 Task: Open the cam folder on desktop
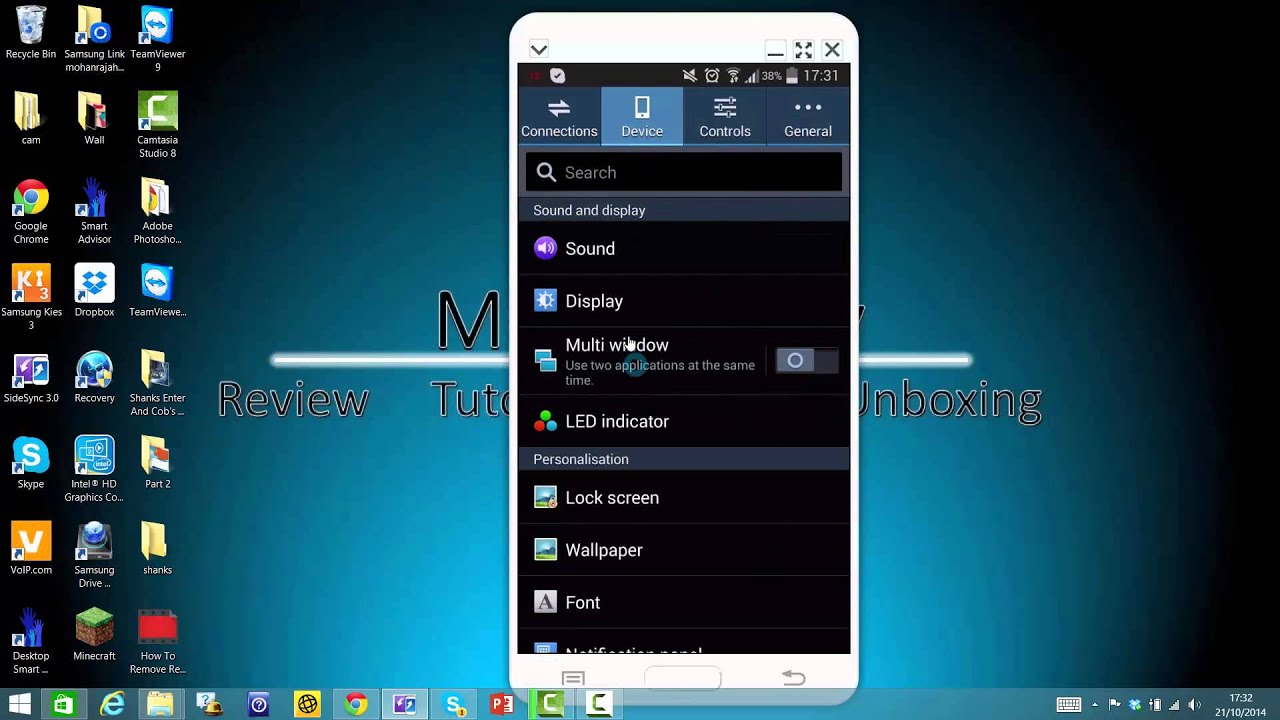pyautogui.click(x=31, y=119)
